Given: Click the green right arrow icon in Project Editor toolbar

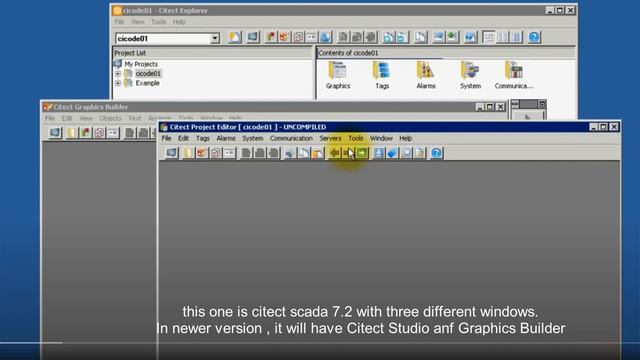Looking at the screenshot, I should (362, 153).
